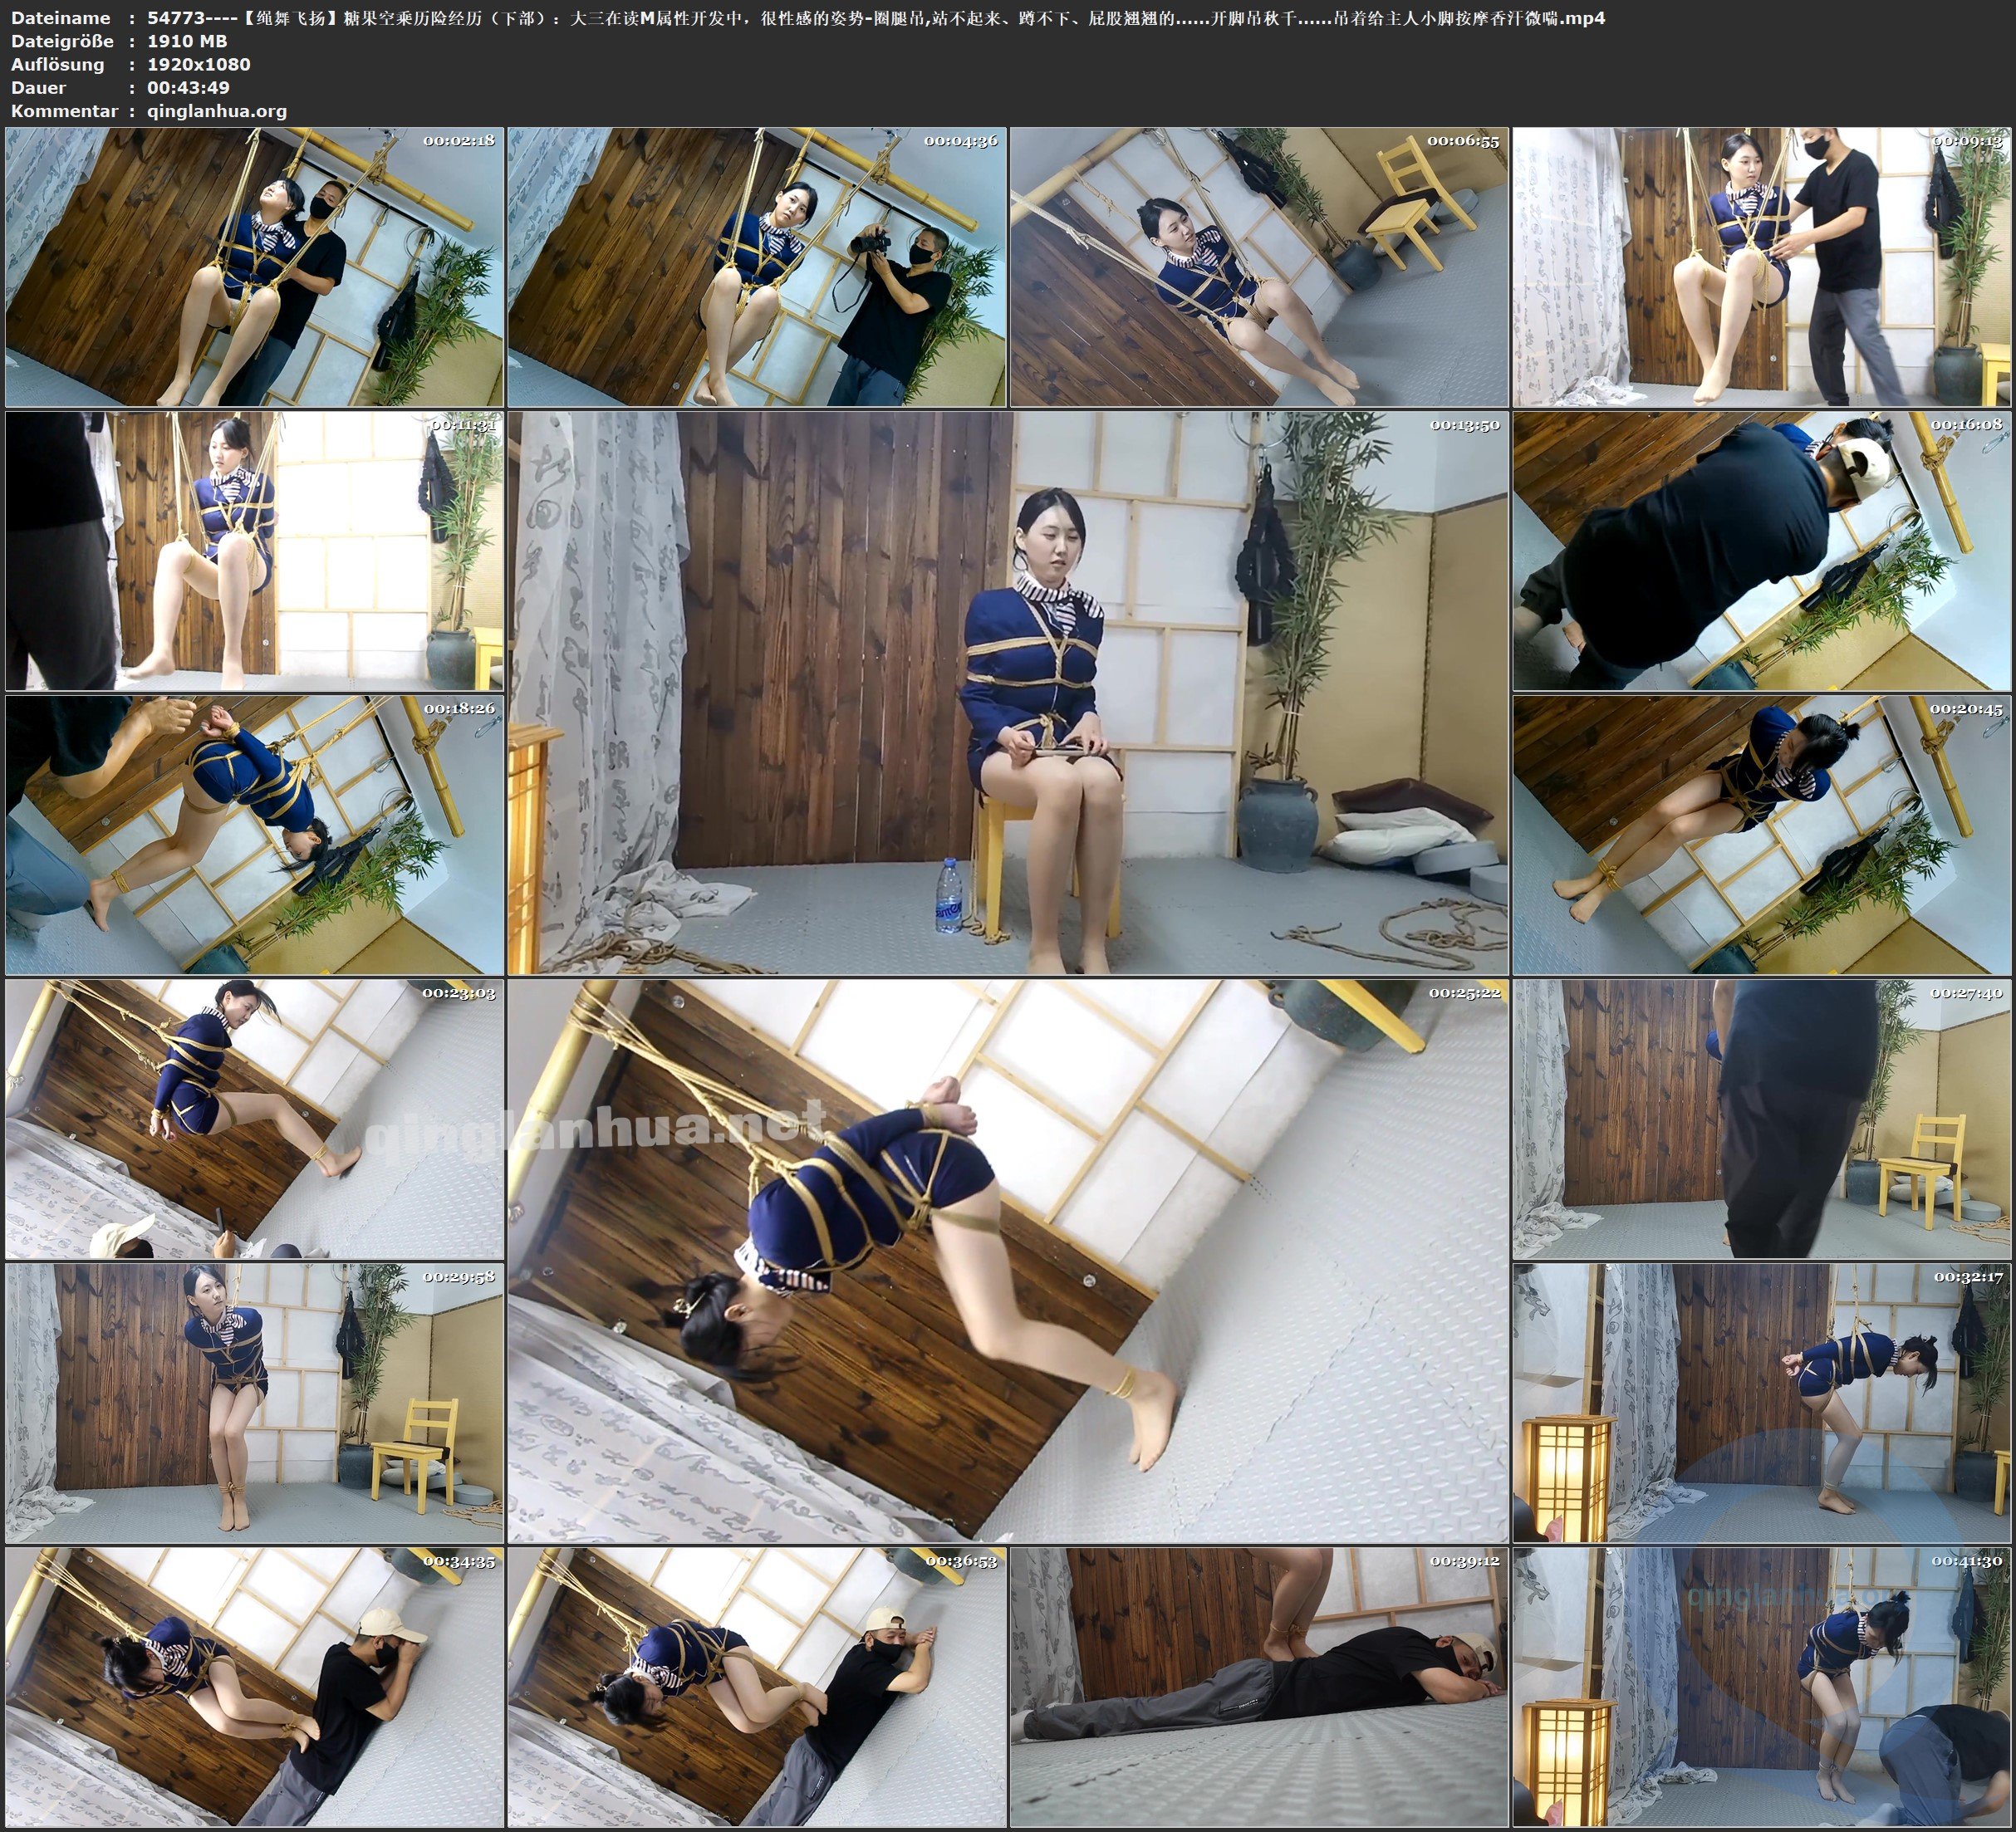View the thumbnail timestamped 00:23:03
The image size is (2016, 1832).
[x=255, y=1119]
